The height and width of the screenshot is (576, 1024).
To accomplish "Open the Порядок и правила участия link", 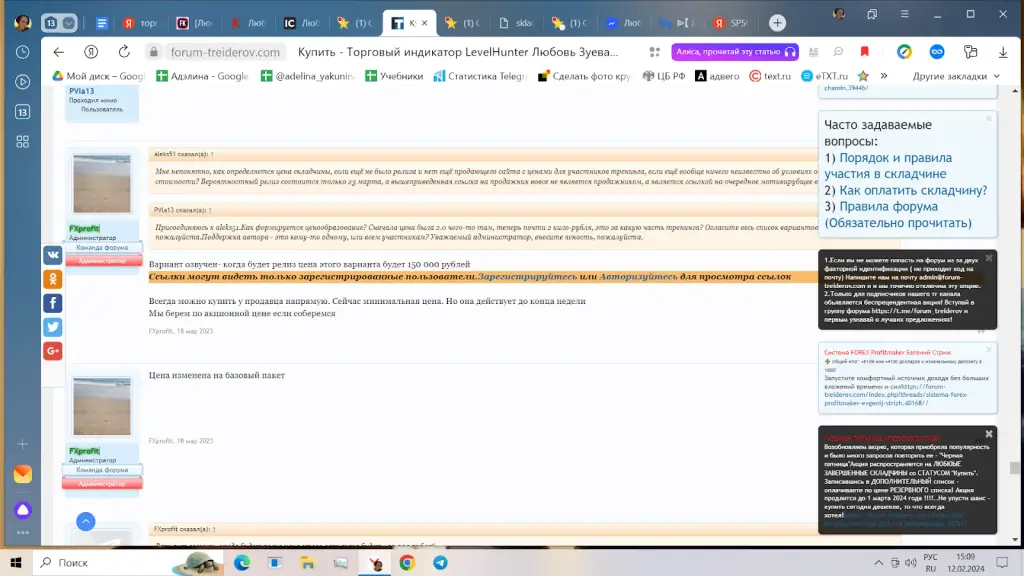I will (x=888, y=166).
